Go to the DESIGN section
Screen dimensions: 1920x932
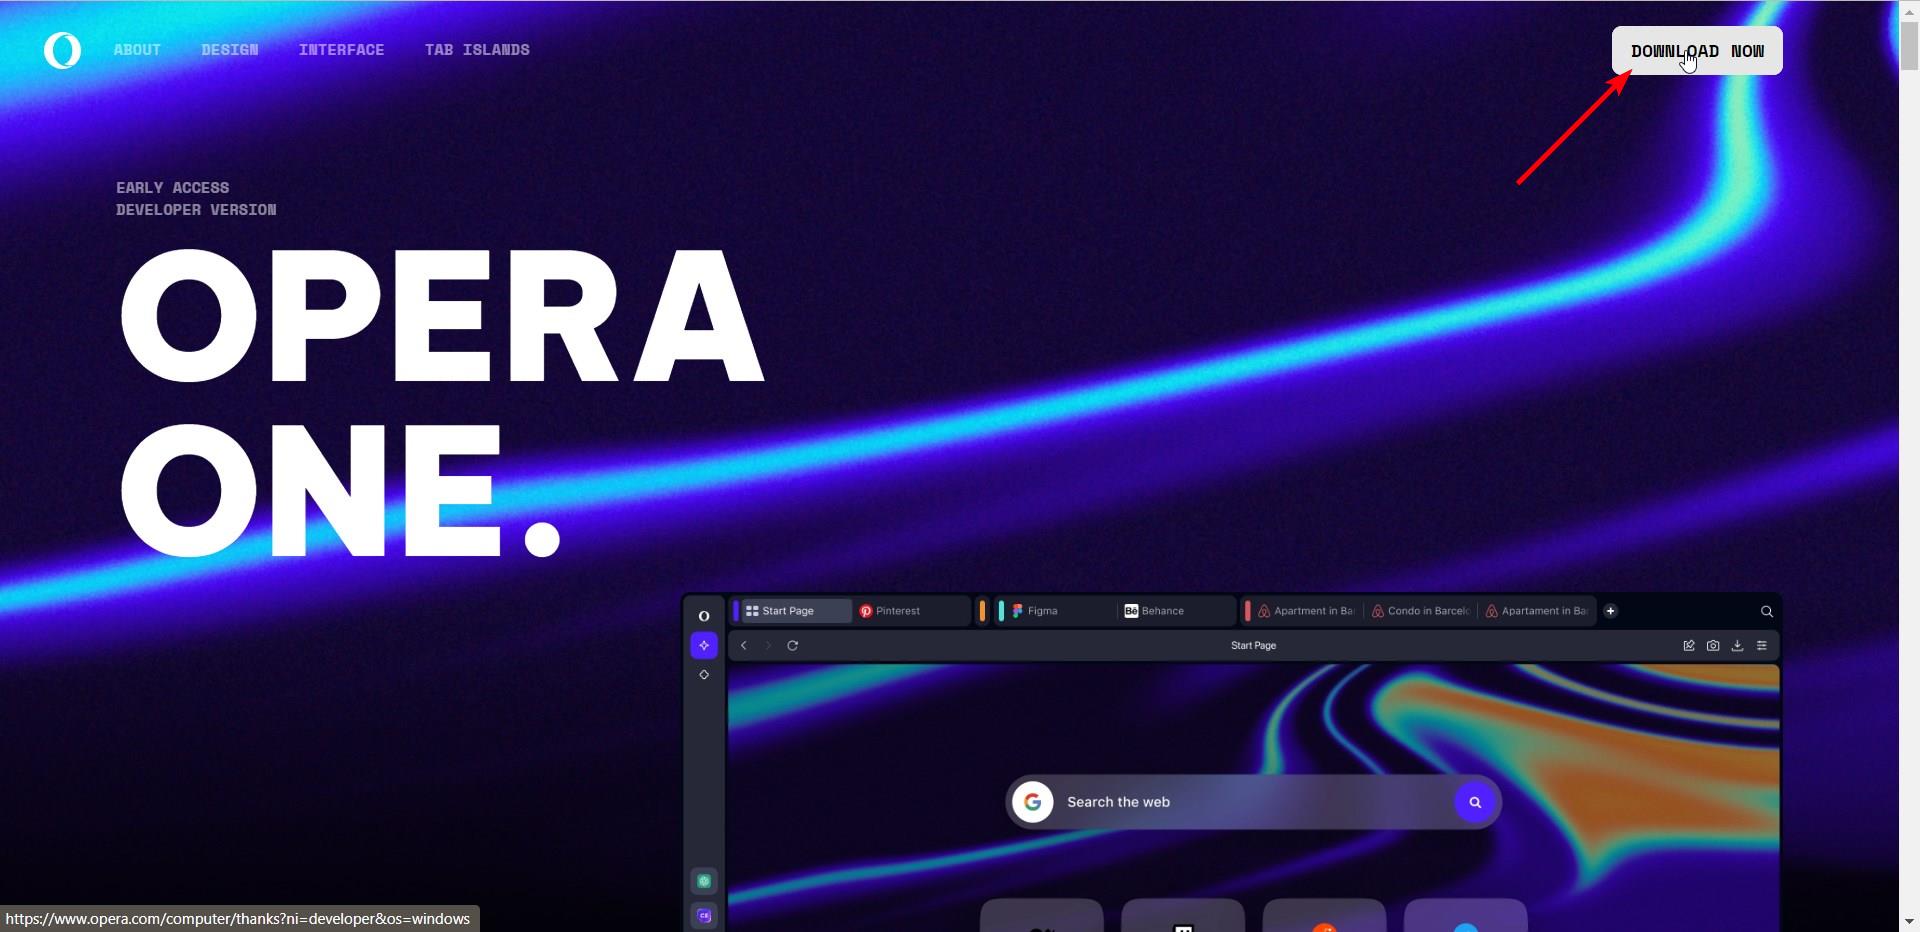230,50
